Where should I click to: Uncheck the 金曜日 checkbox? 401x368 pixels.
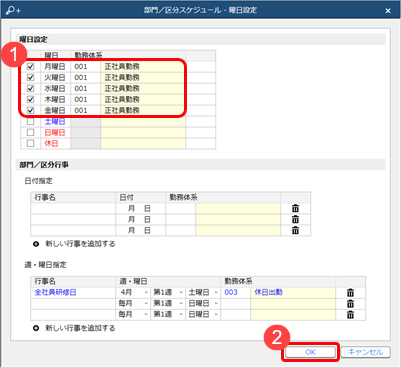[30, 110]
